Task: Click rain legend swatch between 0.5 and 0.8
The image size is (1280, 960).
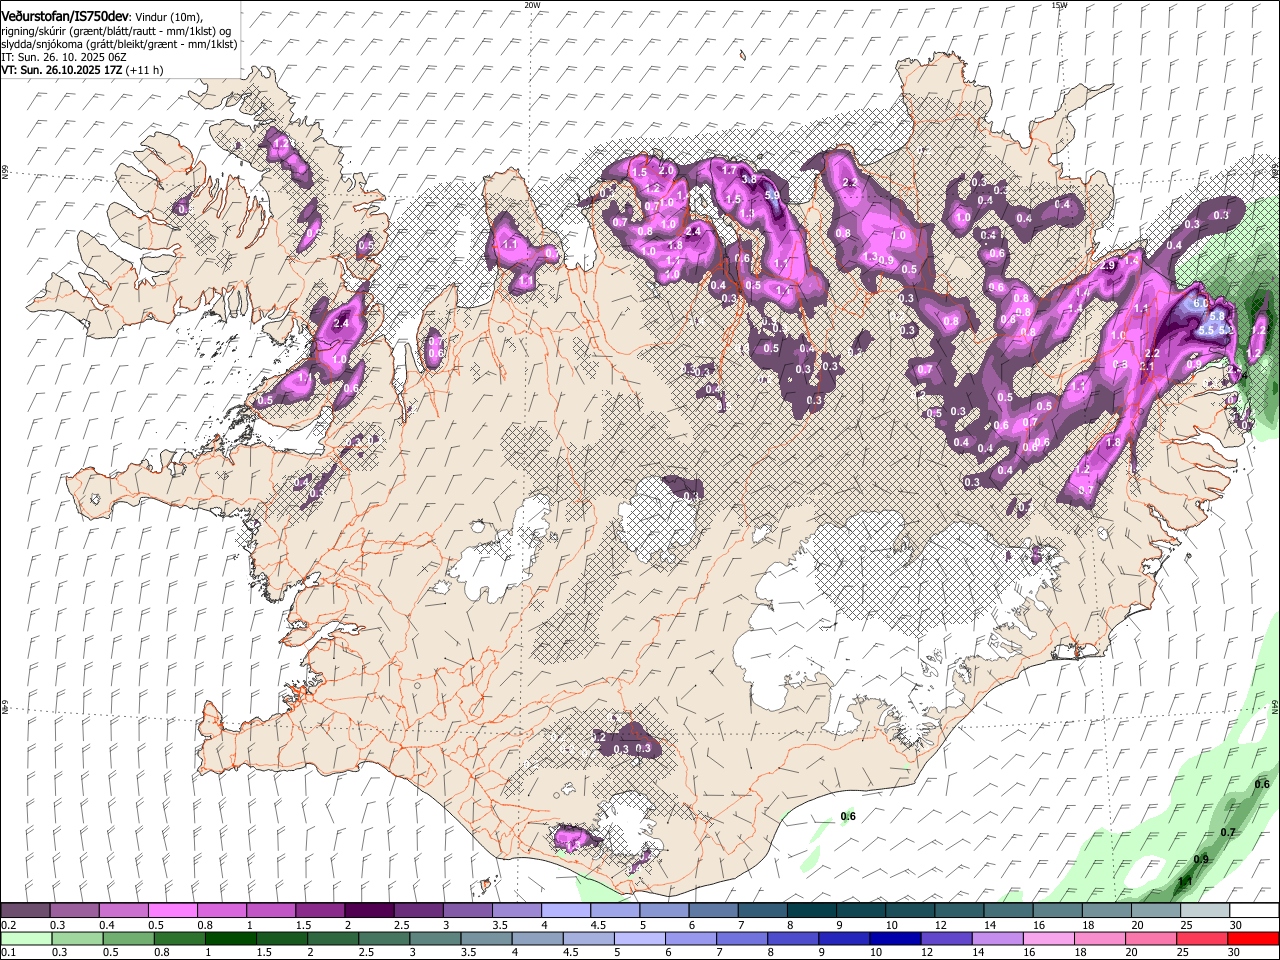Action: click(x=128, y=938)
